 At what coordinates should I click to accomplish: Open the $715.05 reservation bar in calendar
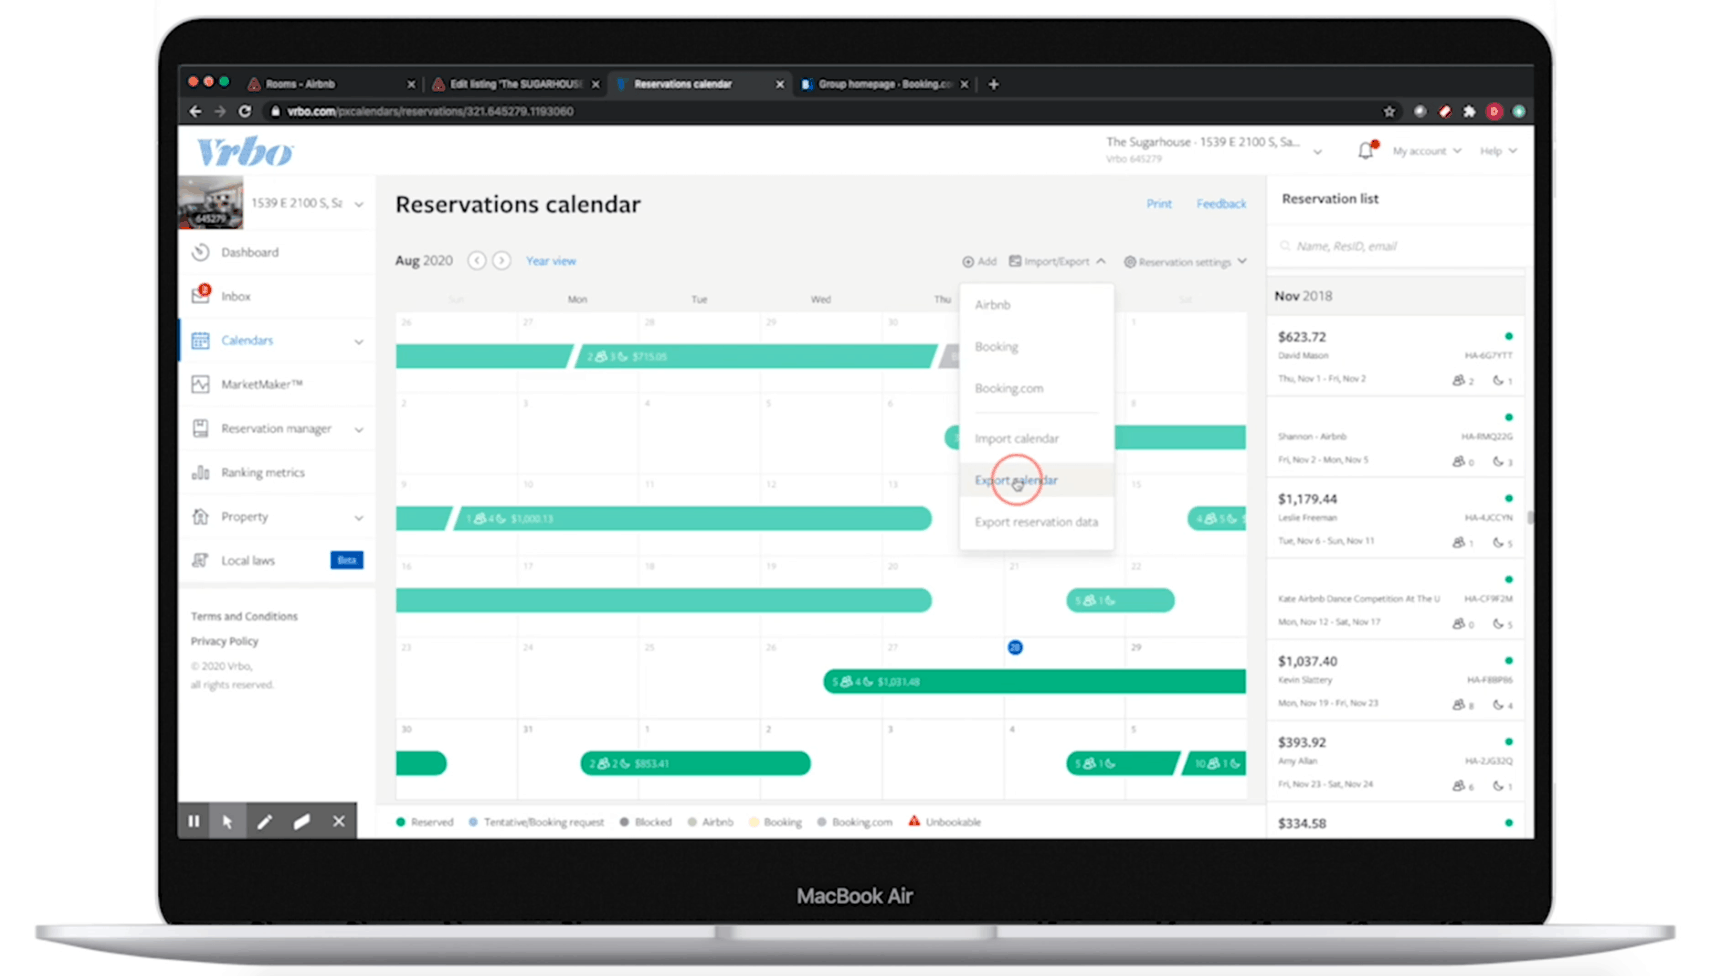755,356
